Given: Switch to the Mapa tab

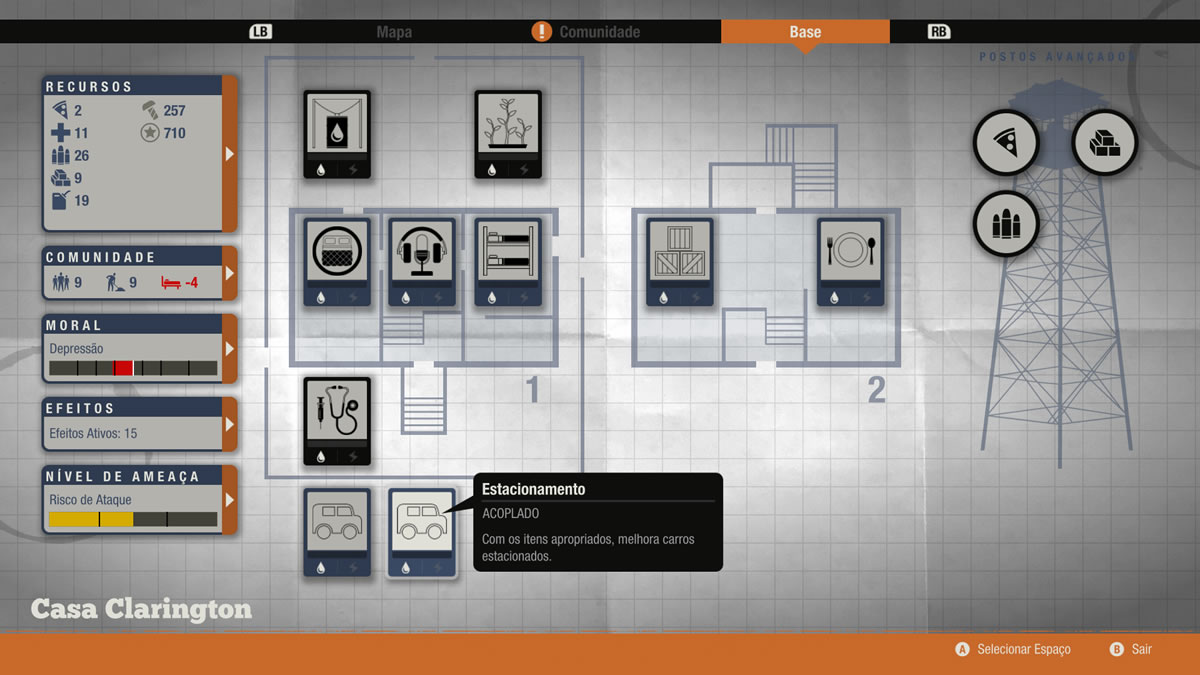Looking at the screenshot, I should click(x=394, y=32).
